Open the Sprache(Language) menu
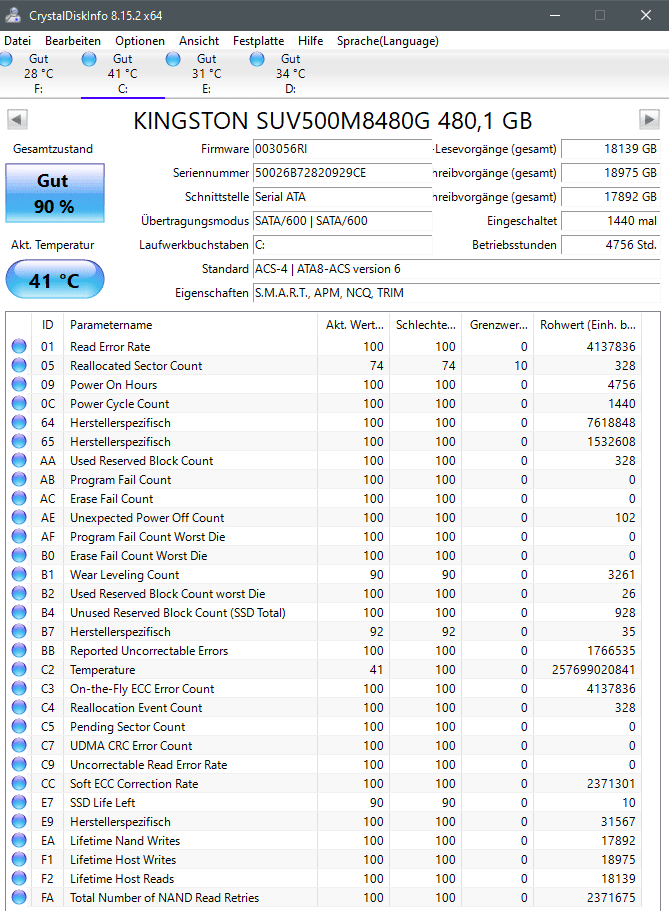This screenshot has width=669, height=911. (388, 41)
